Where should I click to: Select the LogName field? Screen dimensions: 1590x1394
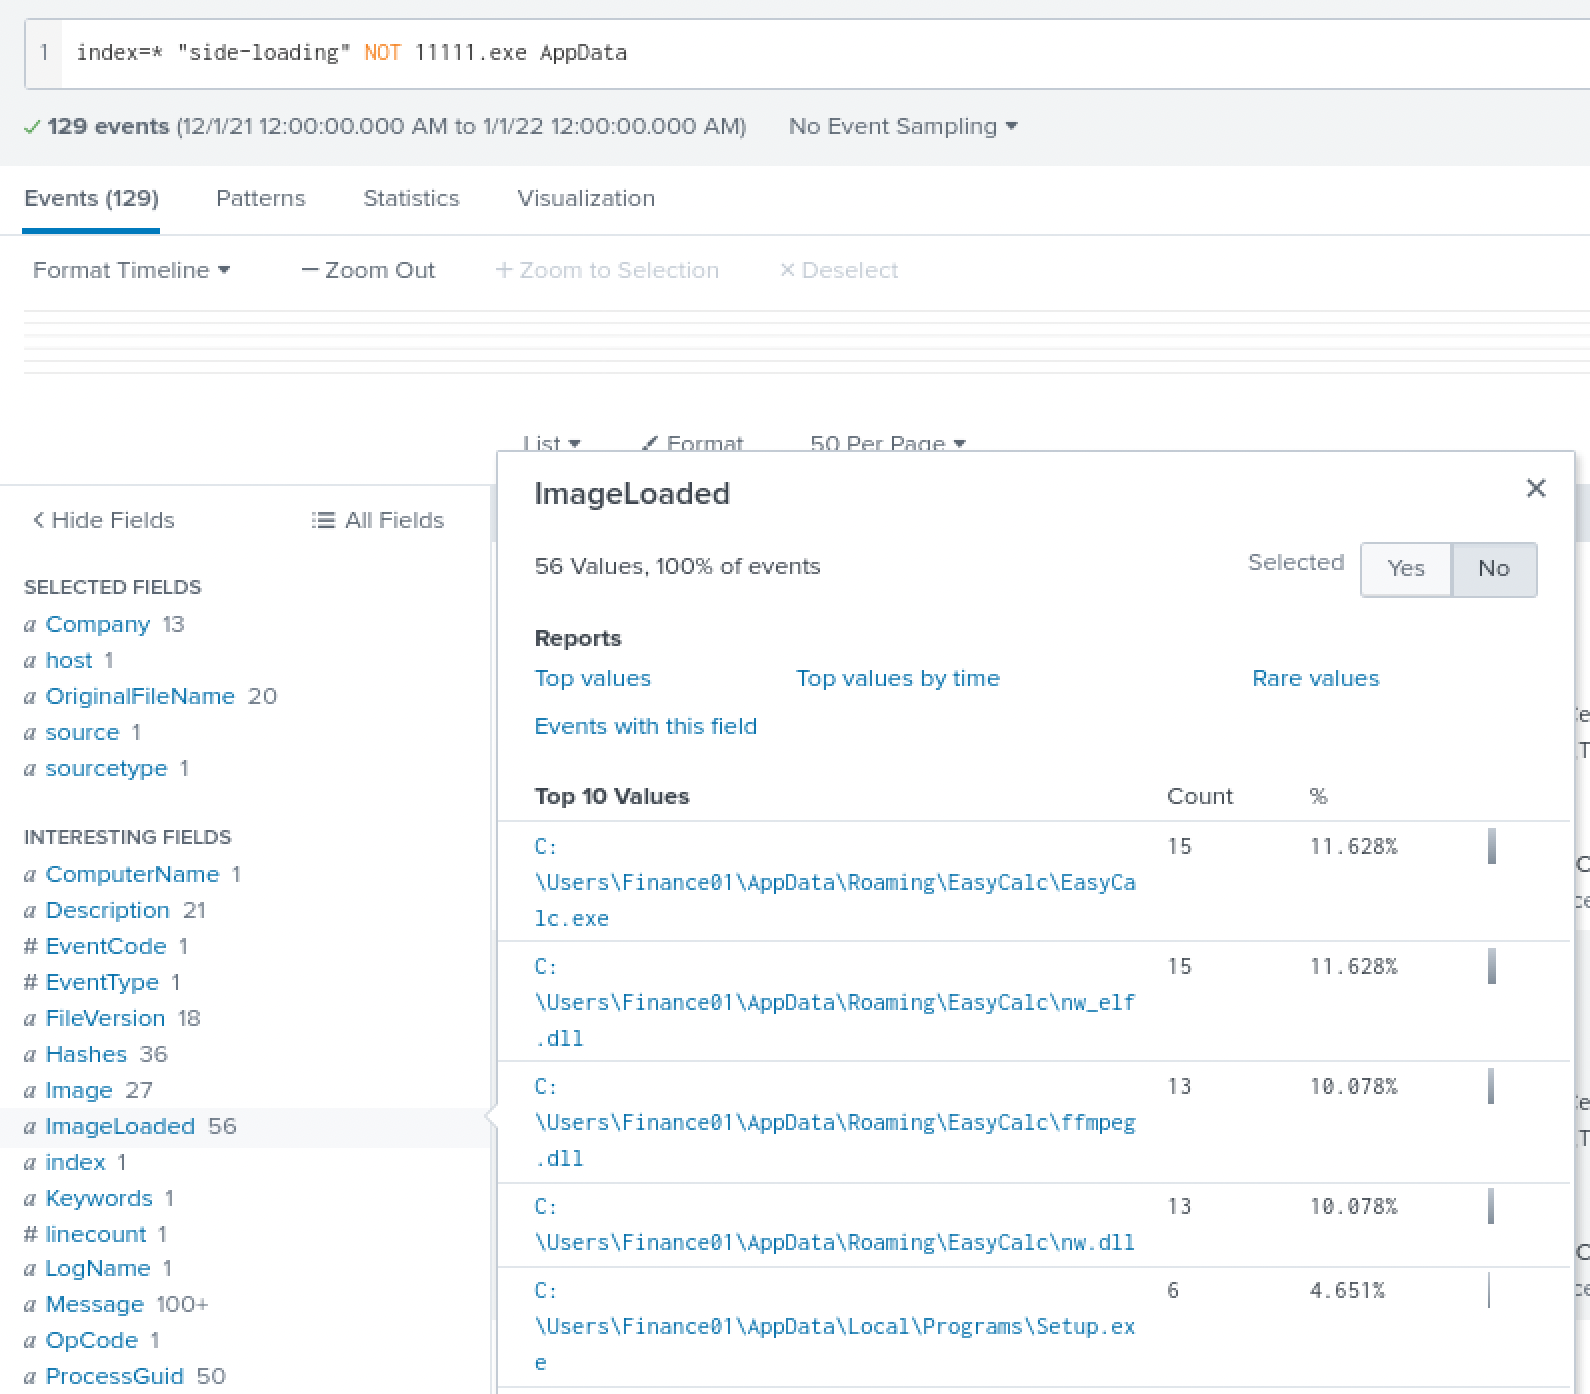click(x=98, y=1268)
